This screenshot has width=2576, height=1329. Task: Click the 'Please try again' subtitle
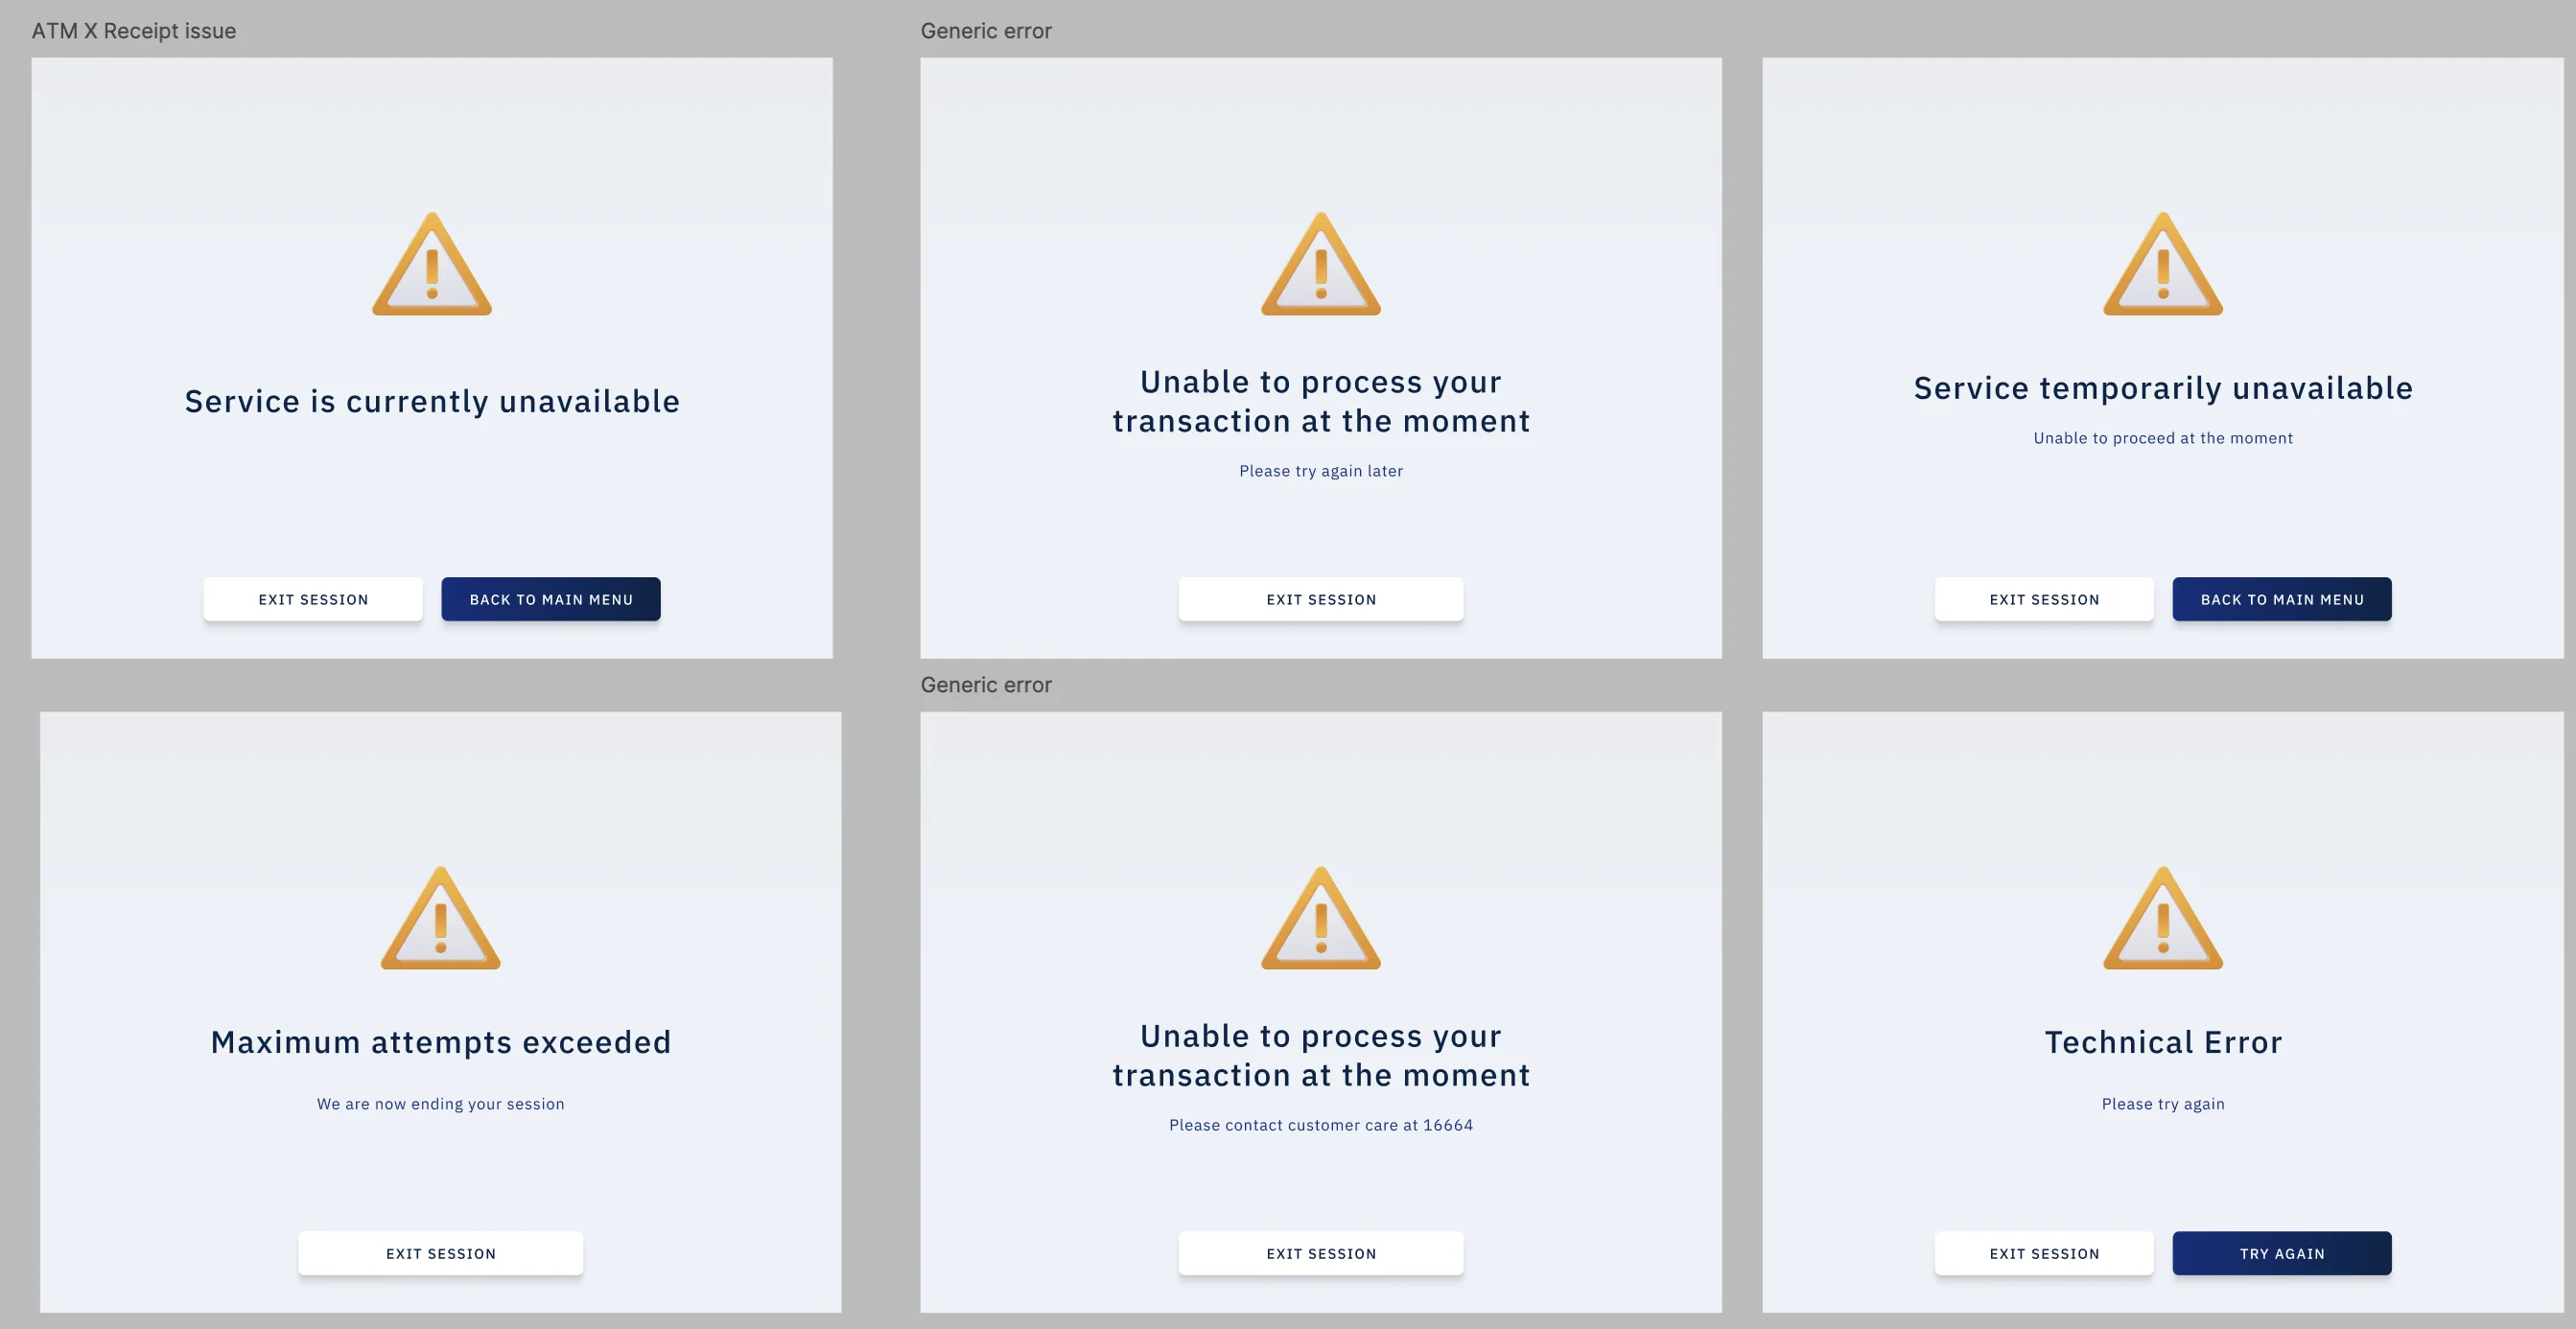pyautogui.click(x=2163, y=1104)
